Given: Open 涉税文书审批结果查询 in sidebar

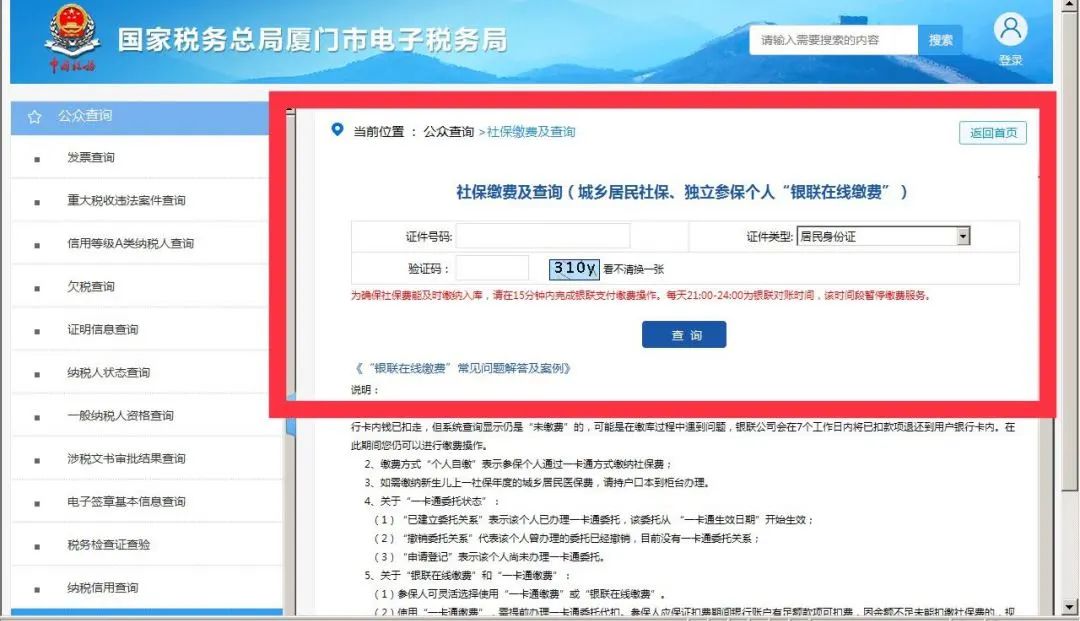Looking at the screenshot, I should click(126, 459).
